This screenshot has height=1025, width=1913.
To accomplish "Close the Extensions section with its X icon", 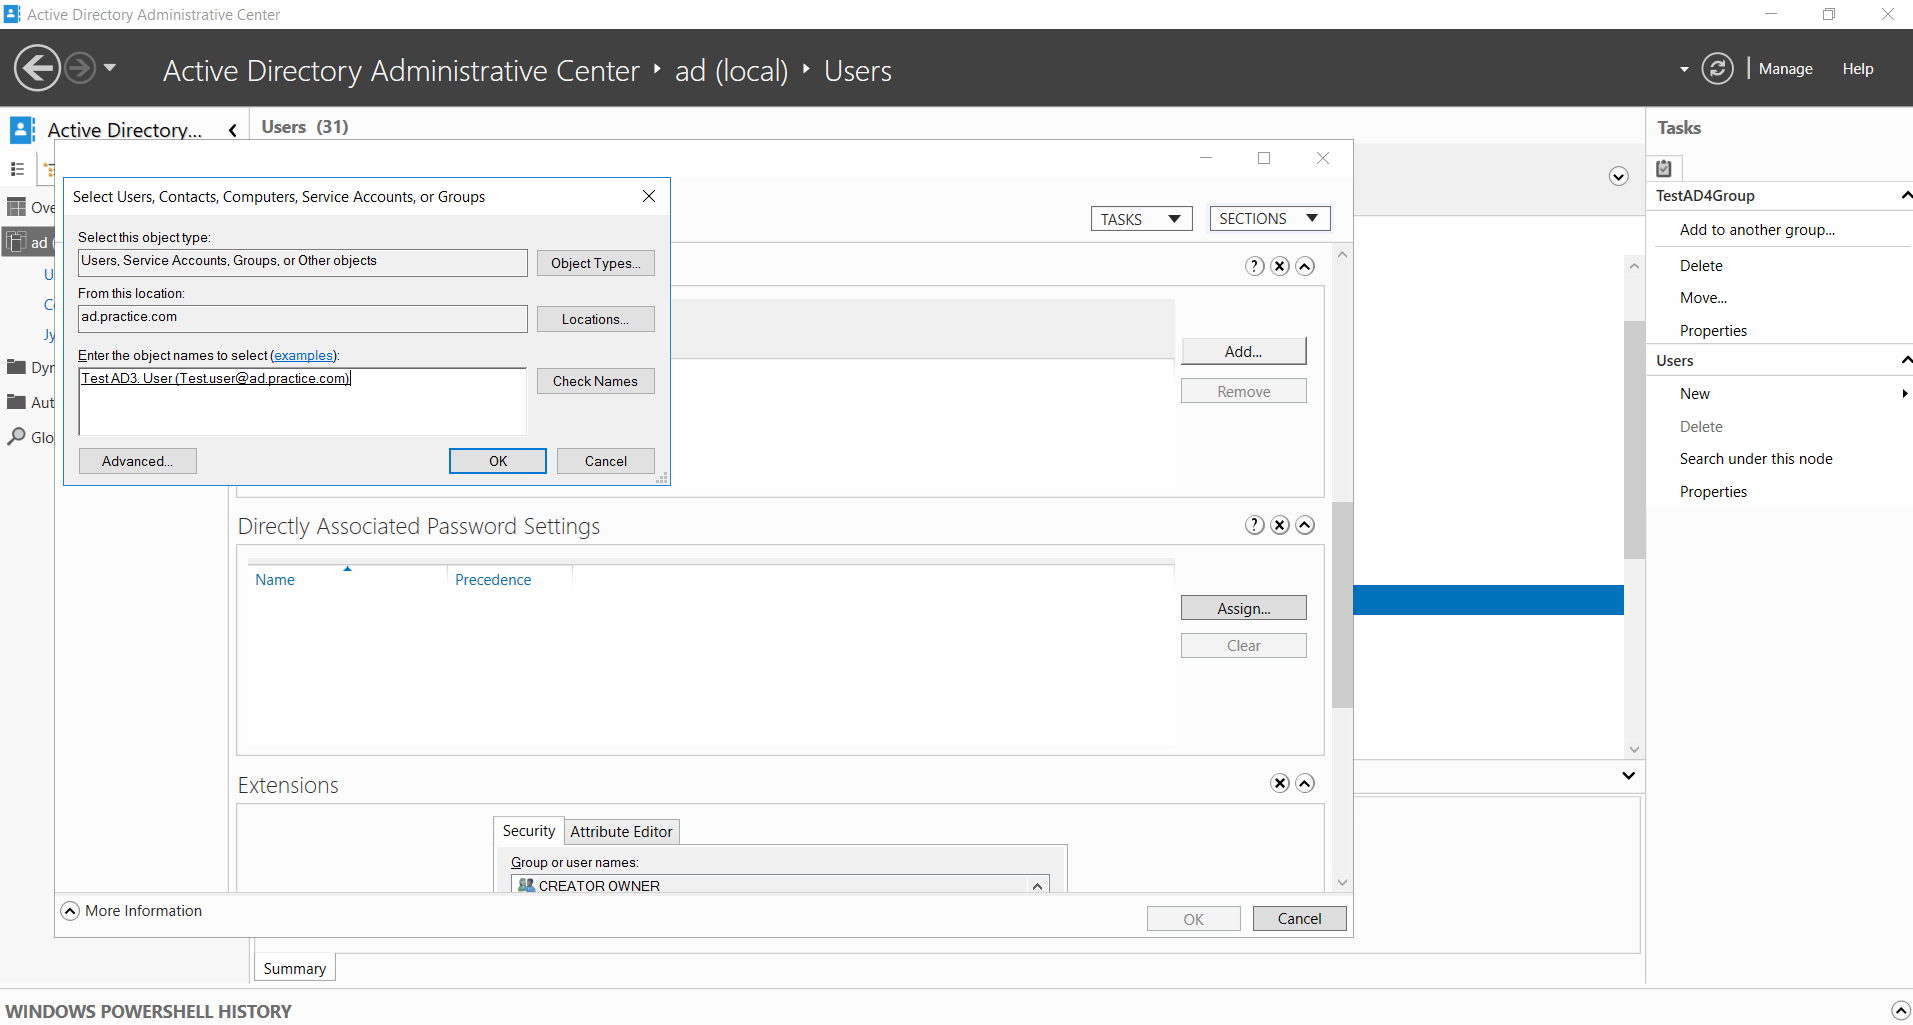I will [1280, 783].
